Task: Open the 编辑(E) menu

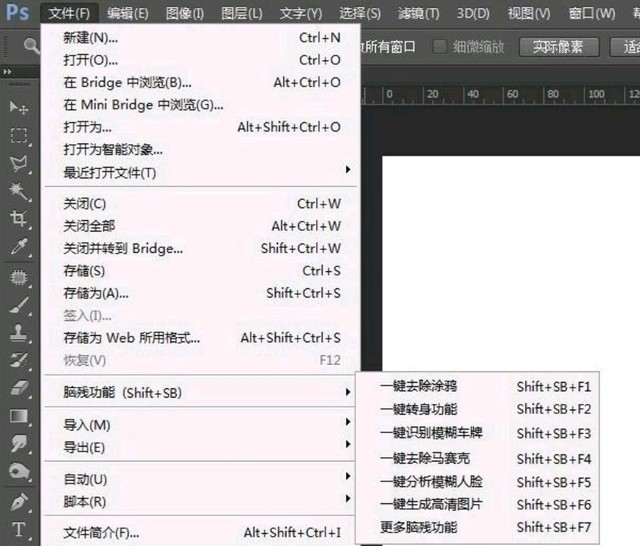Action: click(128, 14)
